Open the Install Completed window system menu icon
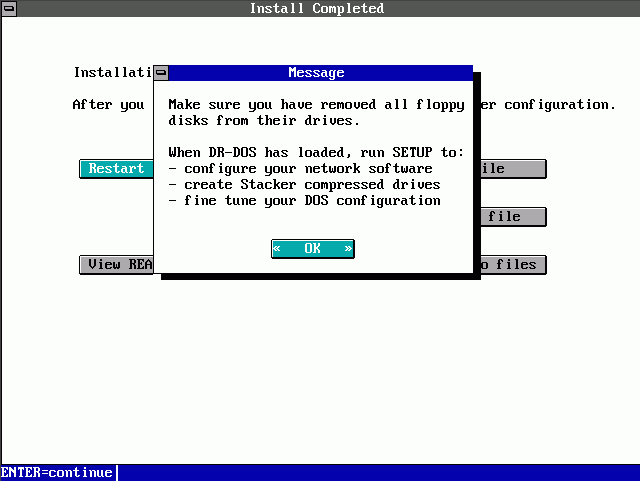The width and height of the screenshot is (640, 481). [x=9, y=8]
